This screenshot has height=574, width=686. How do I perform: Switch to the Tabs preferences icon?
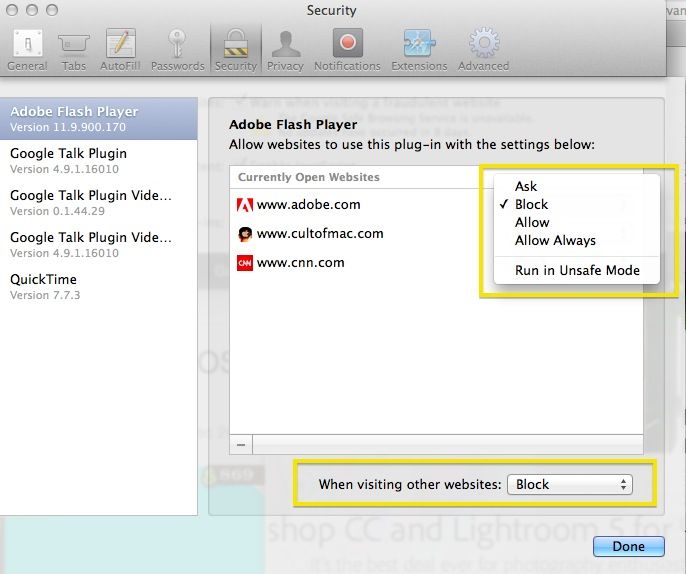[74, 49]
